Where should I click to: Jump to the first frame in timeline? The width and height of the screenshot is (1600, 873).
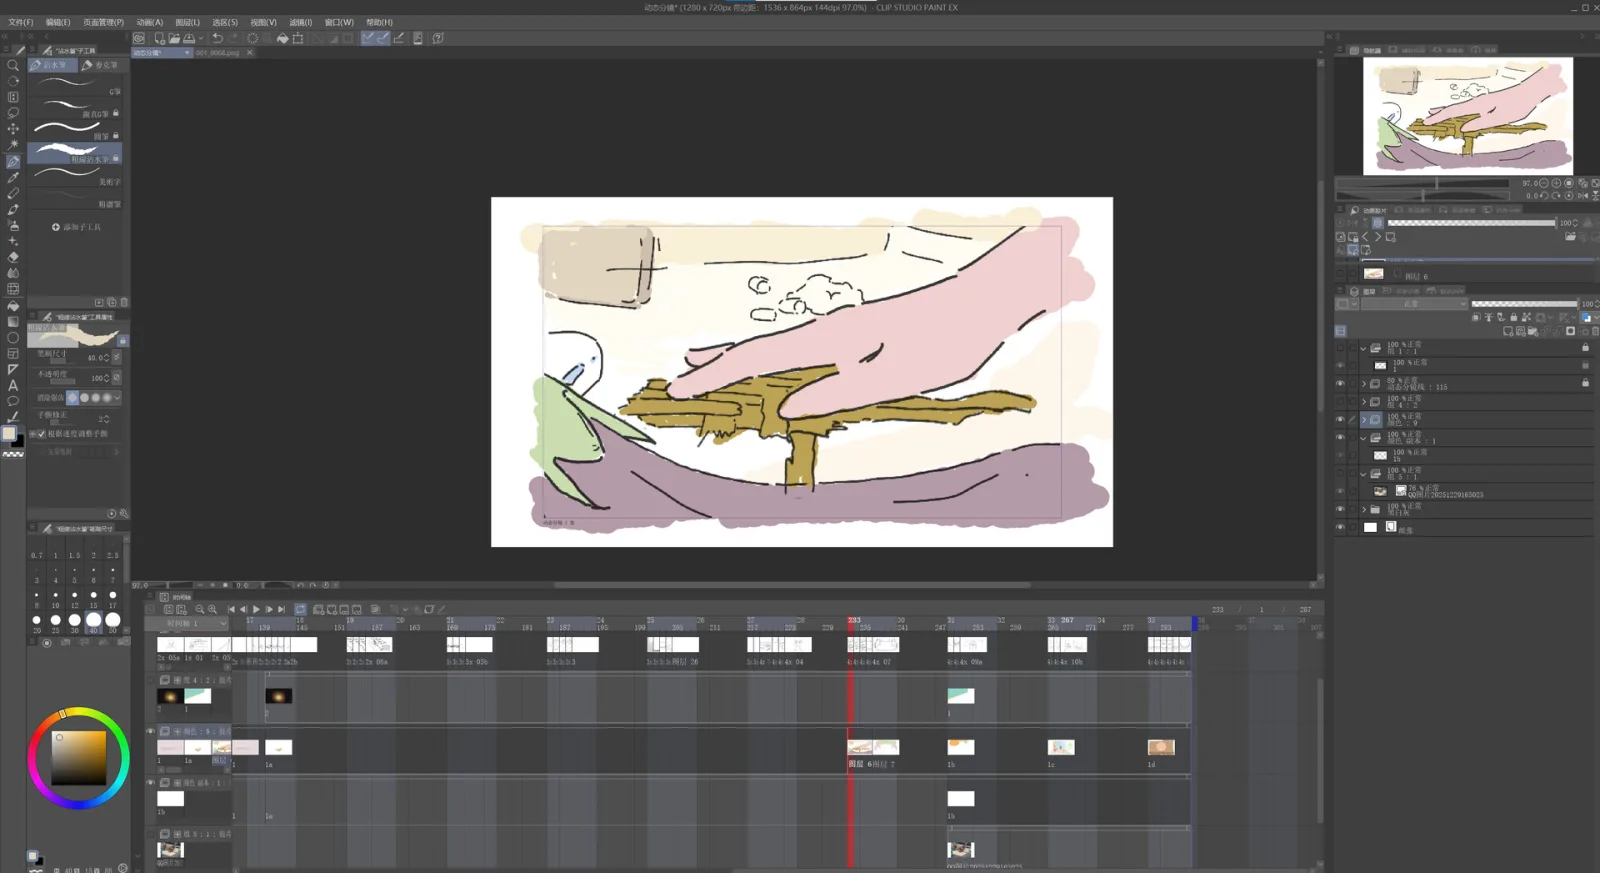pyautogui.click(x=231, y=609)
